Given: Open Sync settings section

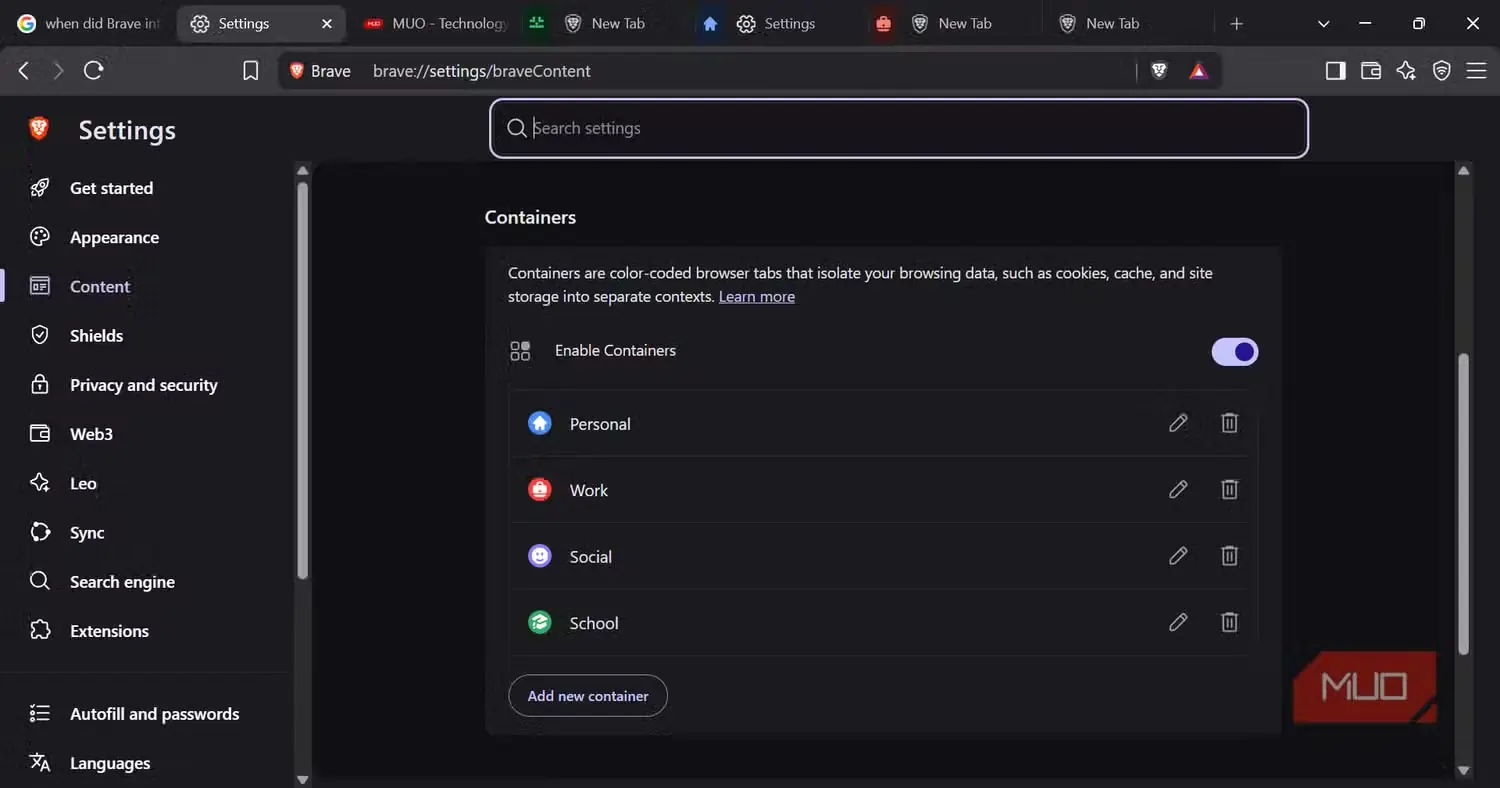Looking at the screenshot, I should coord(87,532).
